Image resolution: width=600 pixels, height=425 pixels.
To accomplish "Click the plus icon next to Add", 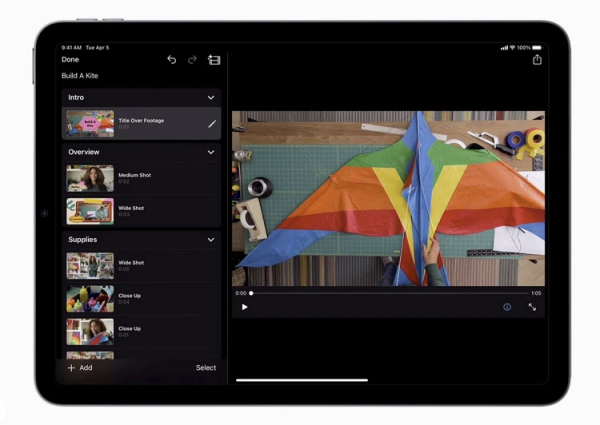I will (x=71, y=368).
